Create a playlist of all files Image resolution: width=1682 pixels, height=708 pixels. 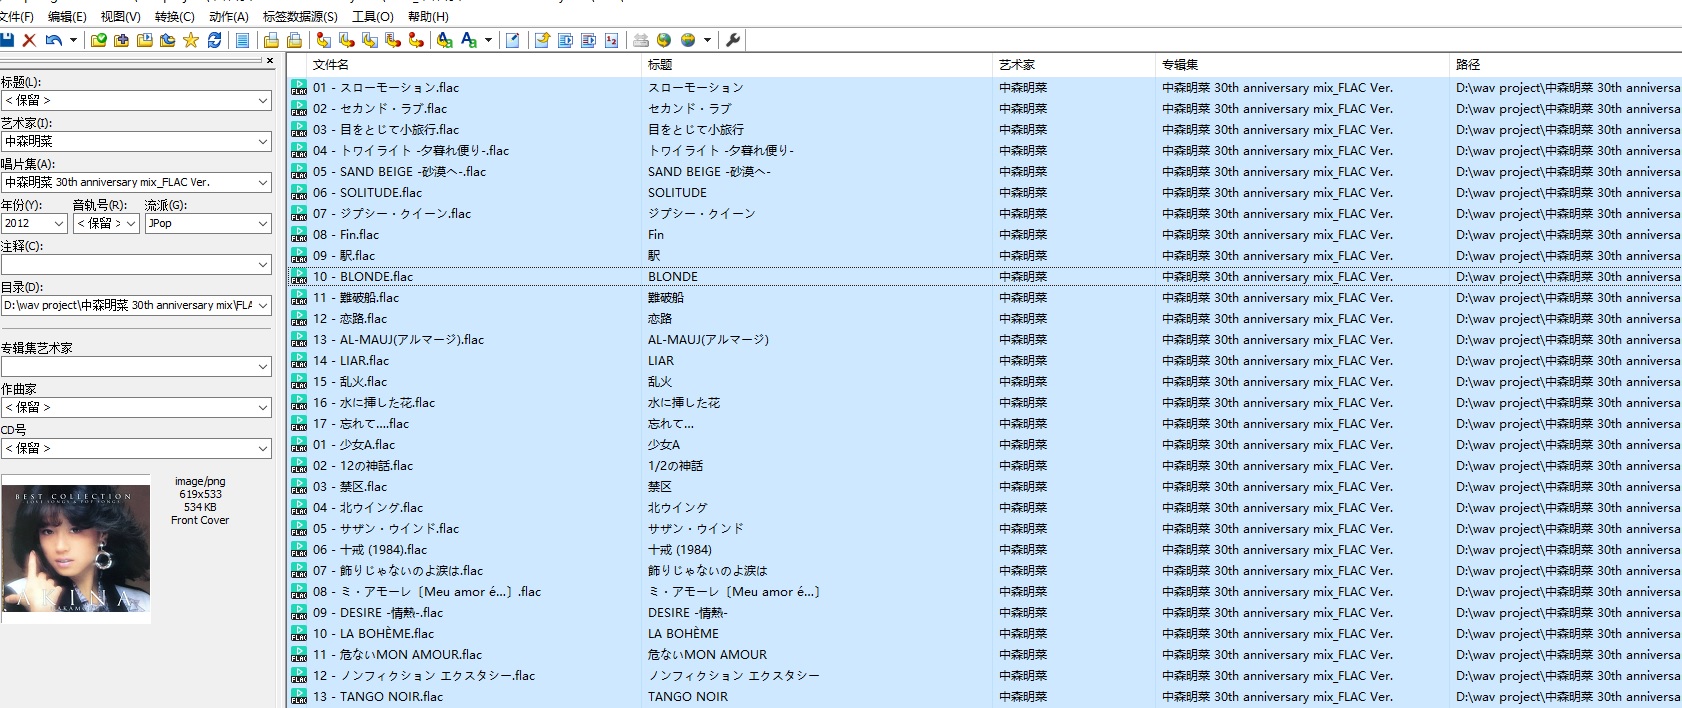(565, 40)
